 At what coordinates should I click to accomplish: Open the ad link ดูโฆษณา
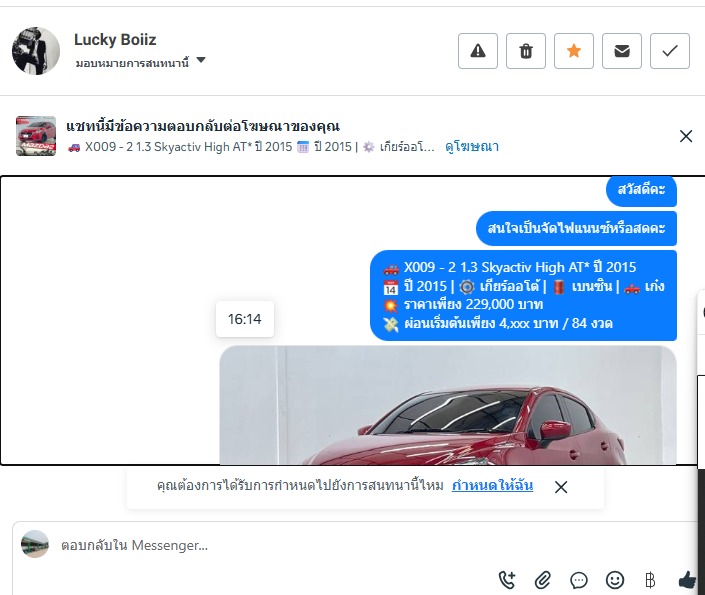coord(472,147)
